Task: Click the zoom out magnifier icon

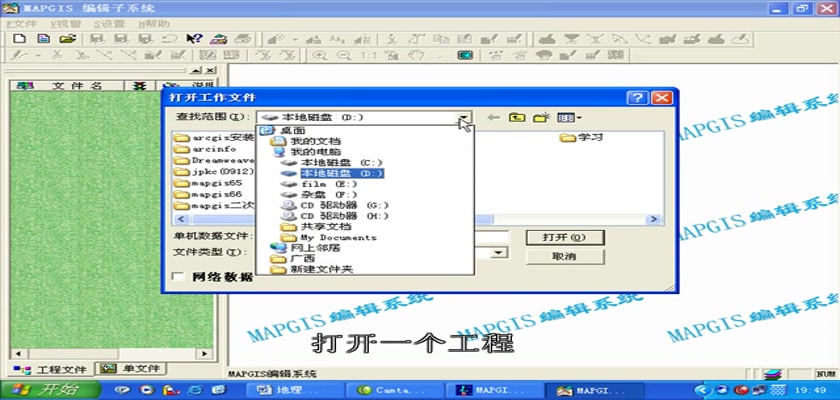Action: (343, 55)
